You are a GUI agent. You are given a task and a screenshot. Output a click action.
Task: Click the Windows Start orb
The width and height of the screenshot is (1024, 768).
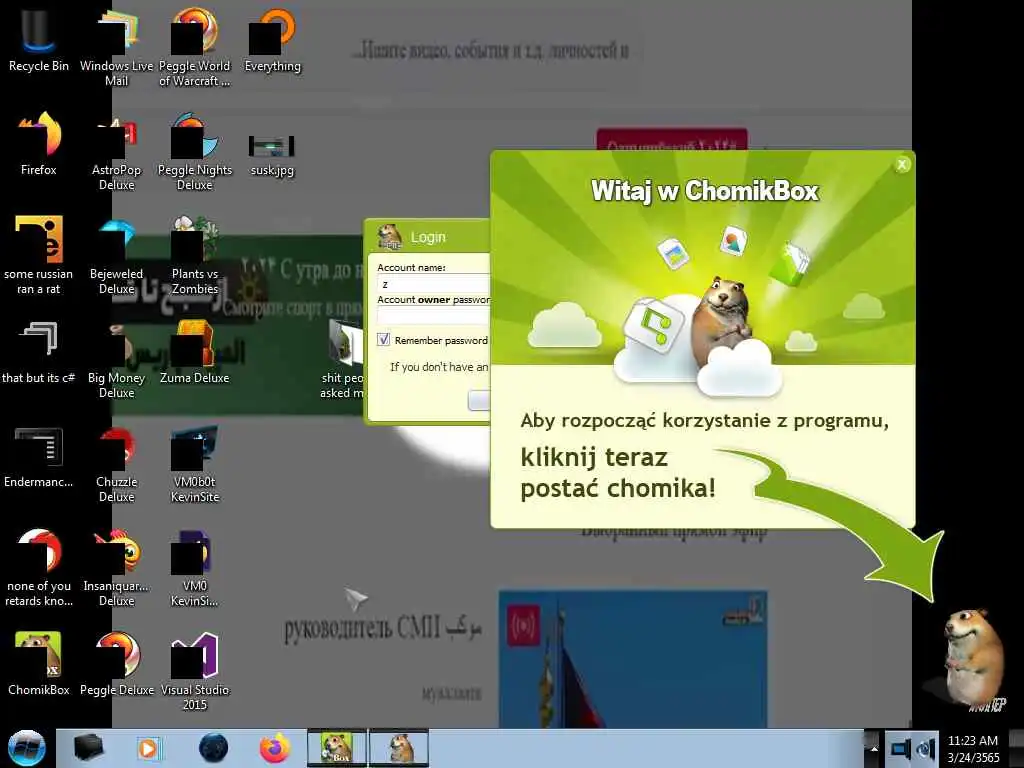click(x=26, y=748)
